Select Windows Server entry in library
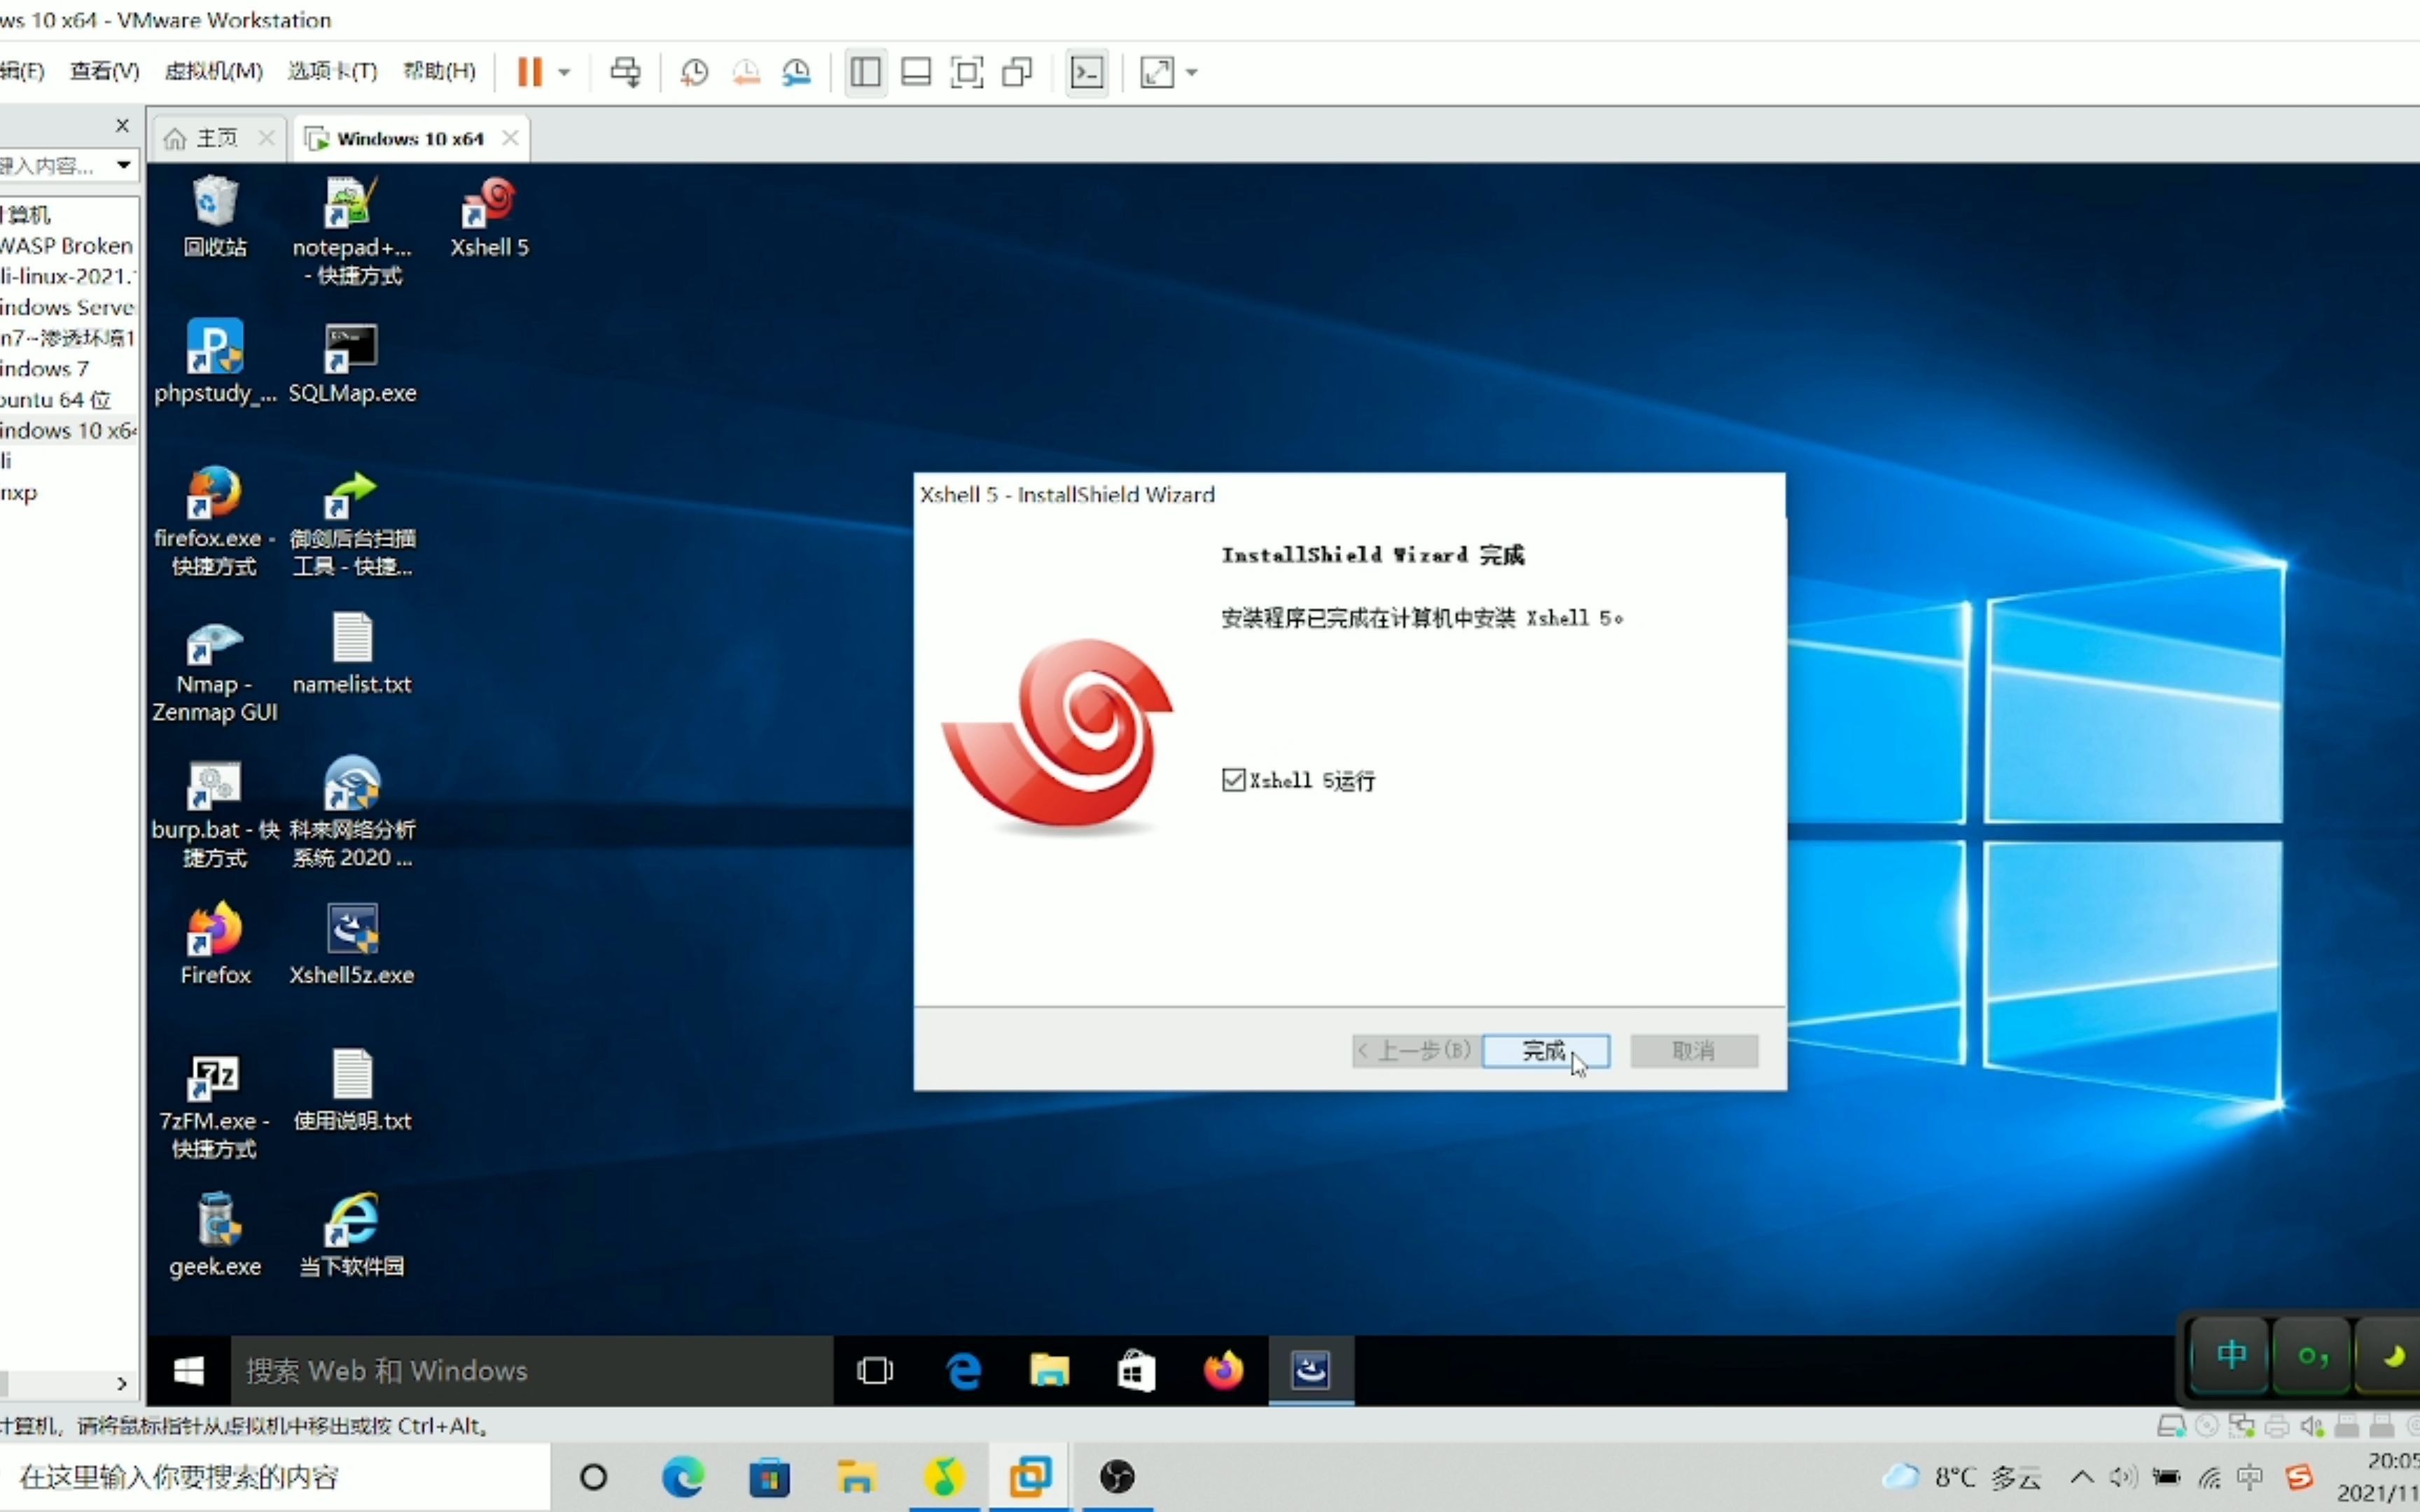The image size is (2420, 1512). 66,307
